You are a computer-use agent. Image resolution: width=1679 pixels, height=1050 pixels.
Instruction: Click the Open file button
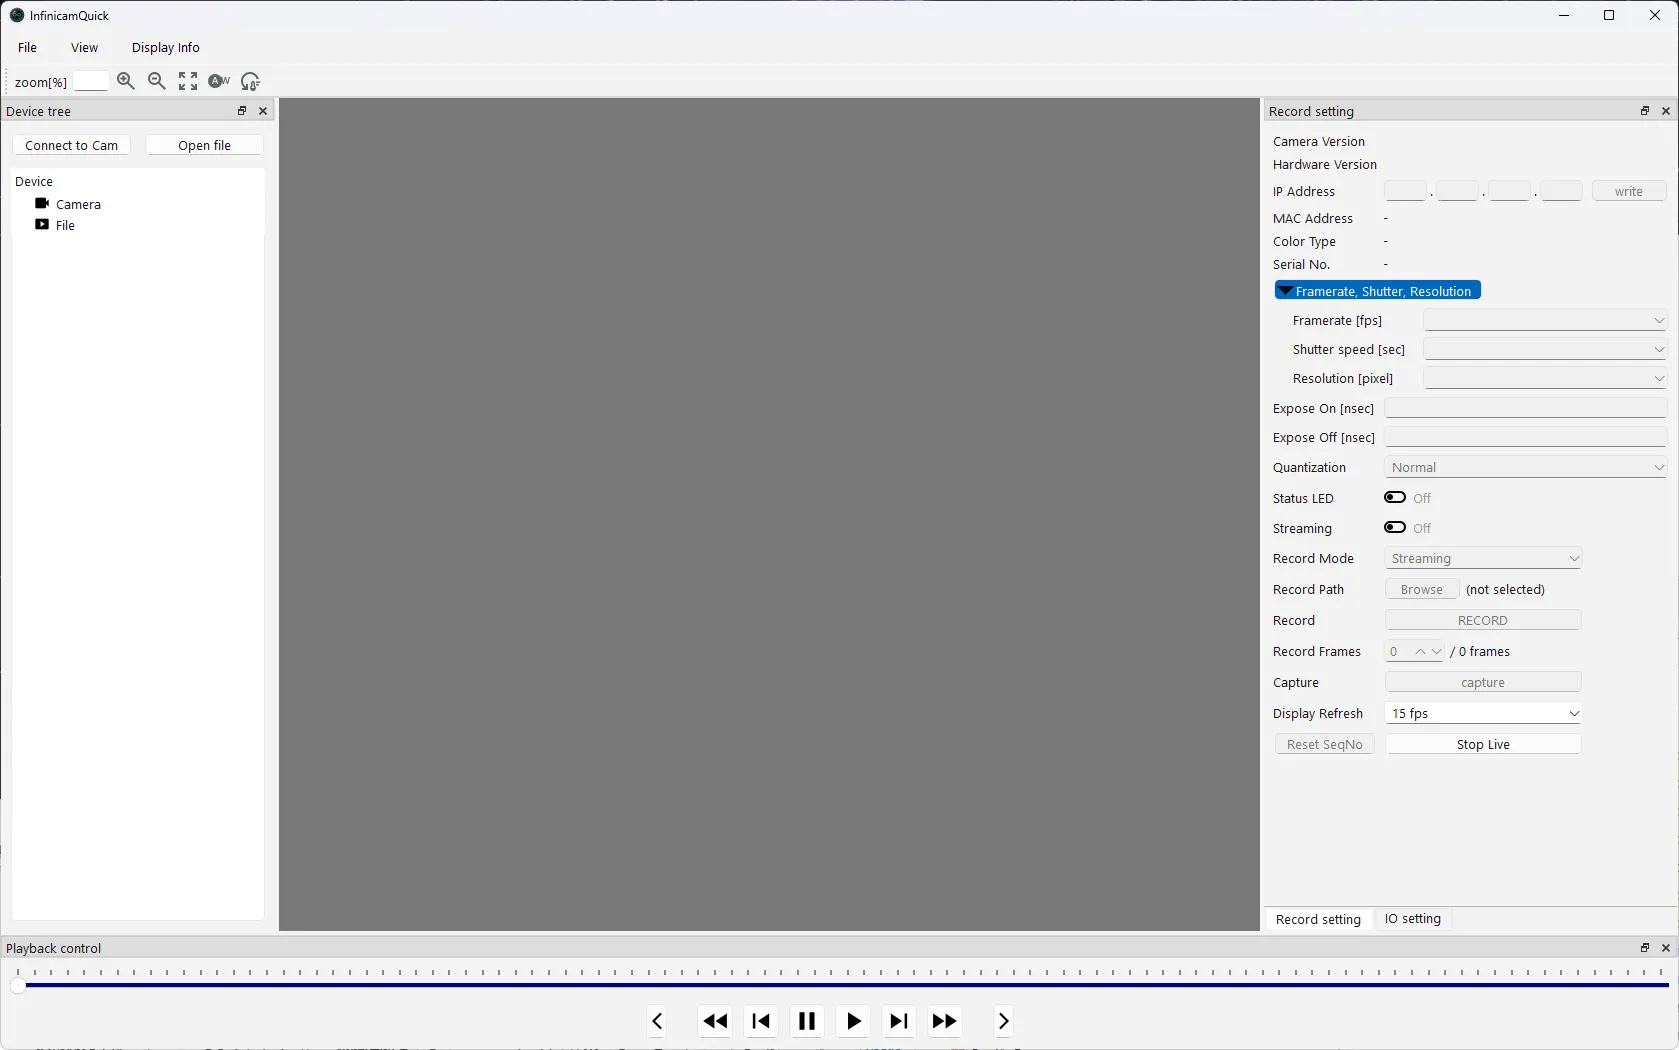(x=204, y=145)
